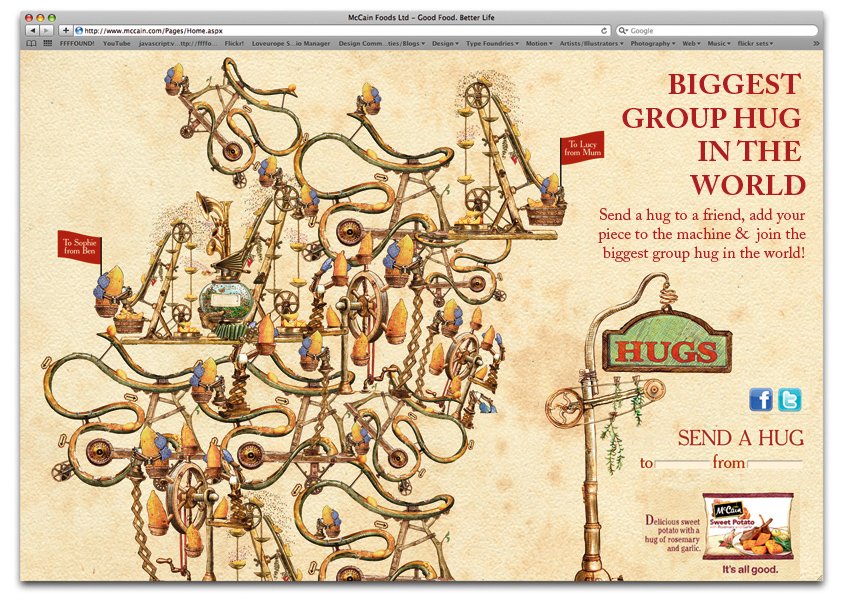Click the reload icon in address bar
This screenshot has width=842, height=605.
click(x=604, y=31)
